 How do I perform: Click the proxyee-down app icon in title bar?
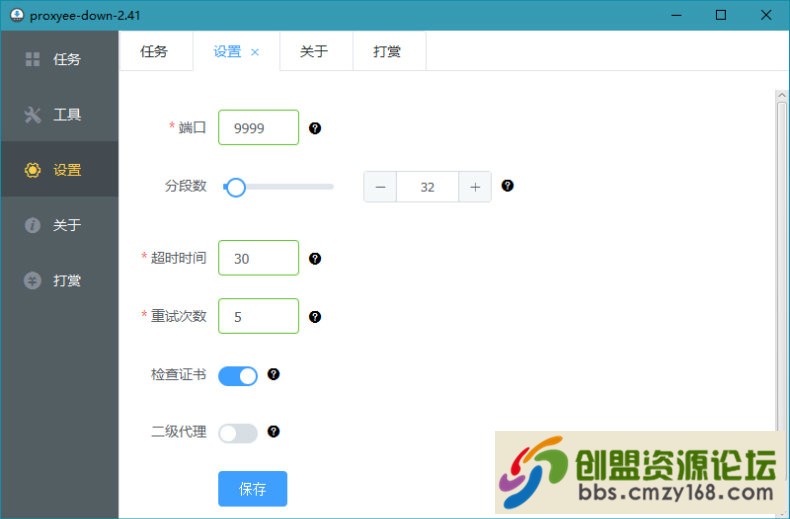(x=17, y=15)
